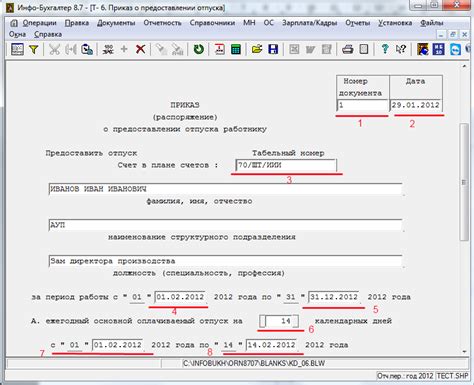474x385 pixels.
Task: Minimize the inner document window
Action: [x=441, y=35]
